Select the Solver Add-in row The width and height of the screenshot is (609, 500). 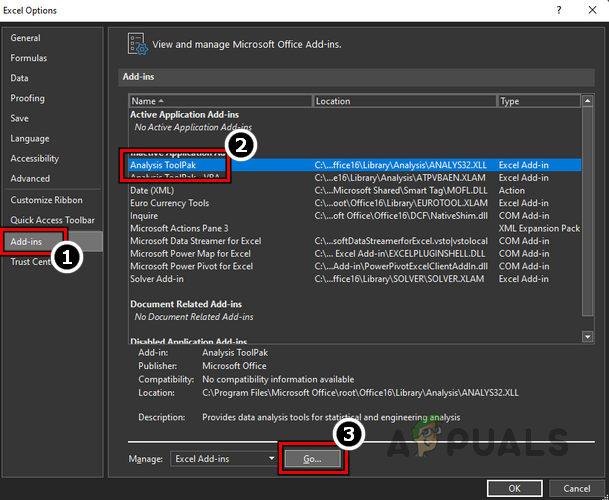(355, 279)
